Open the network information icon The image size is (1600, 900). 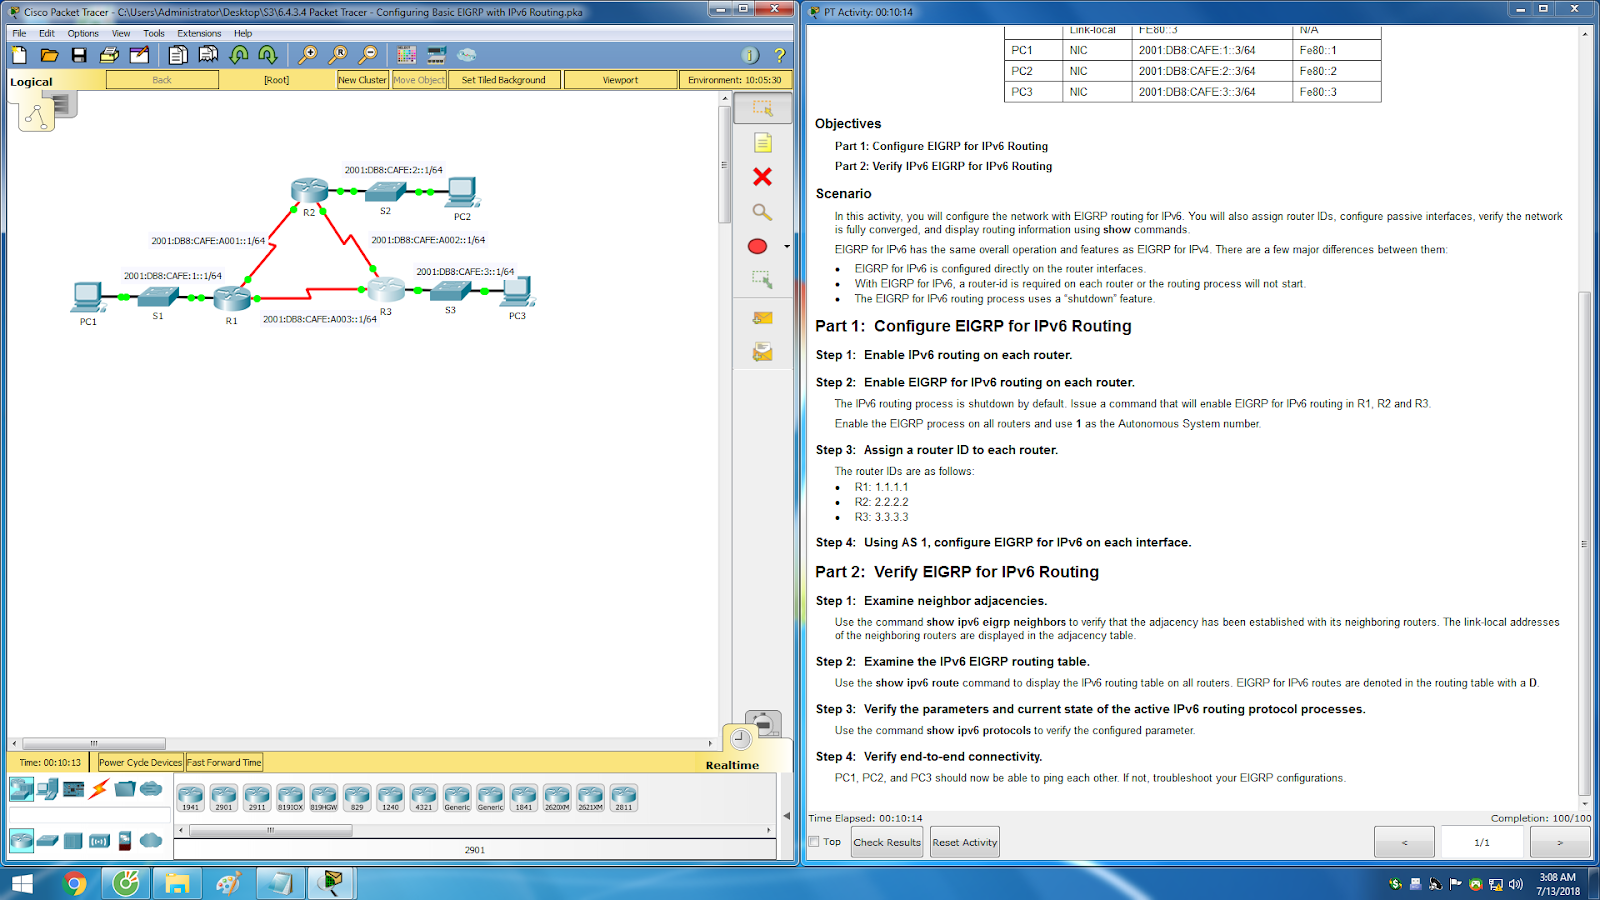750,55
